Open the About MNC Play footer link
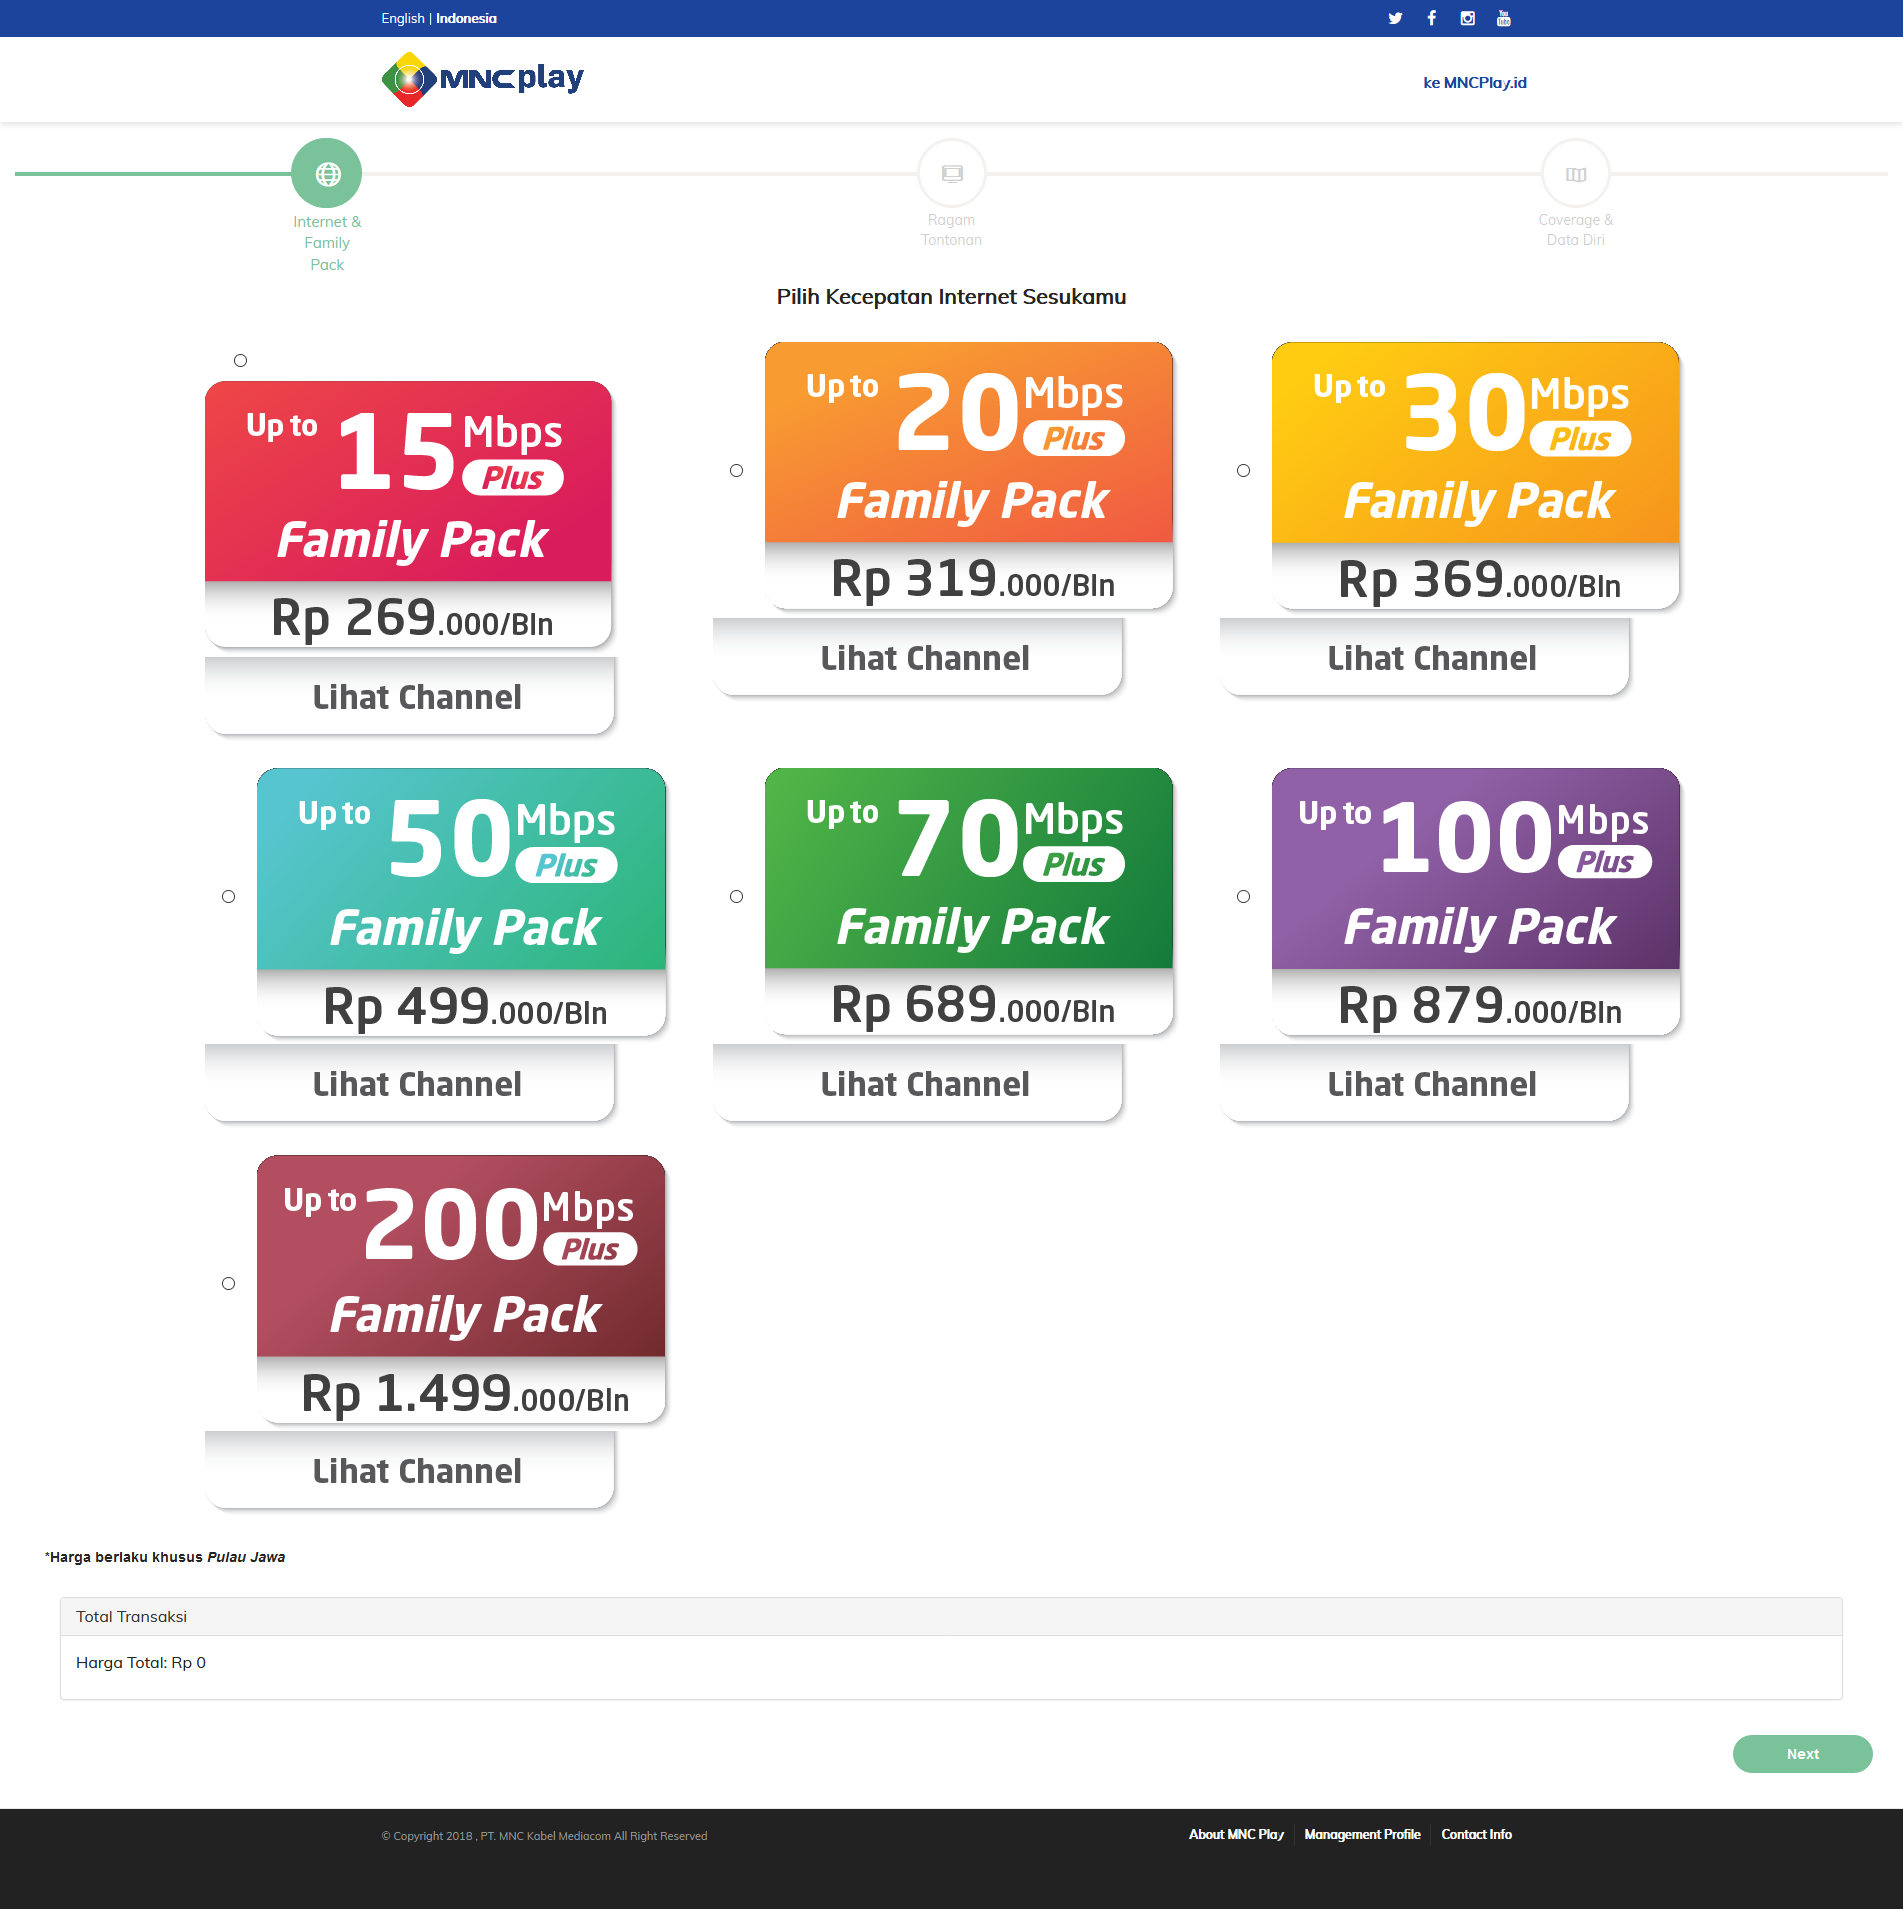Image resolution: width=1903 pixels, height=1909 pixels. (1236, 1834)
